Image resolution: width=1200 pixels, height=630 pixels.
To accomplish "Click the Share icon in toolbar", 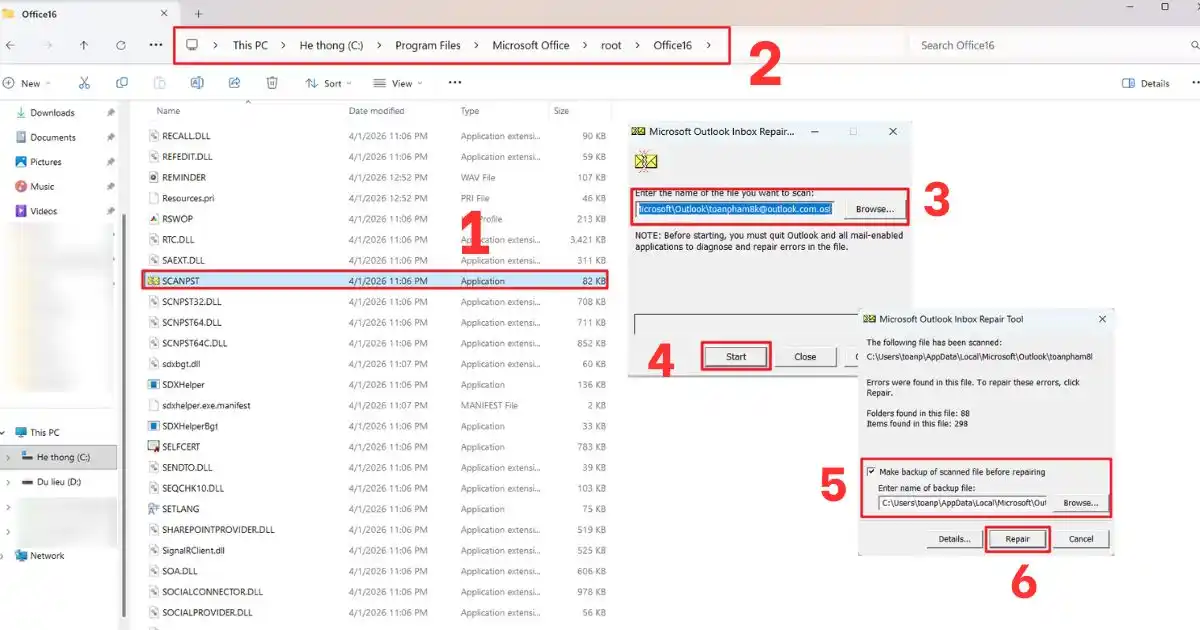I will pos(234,83).
